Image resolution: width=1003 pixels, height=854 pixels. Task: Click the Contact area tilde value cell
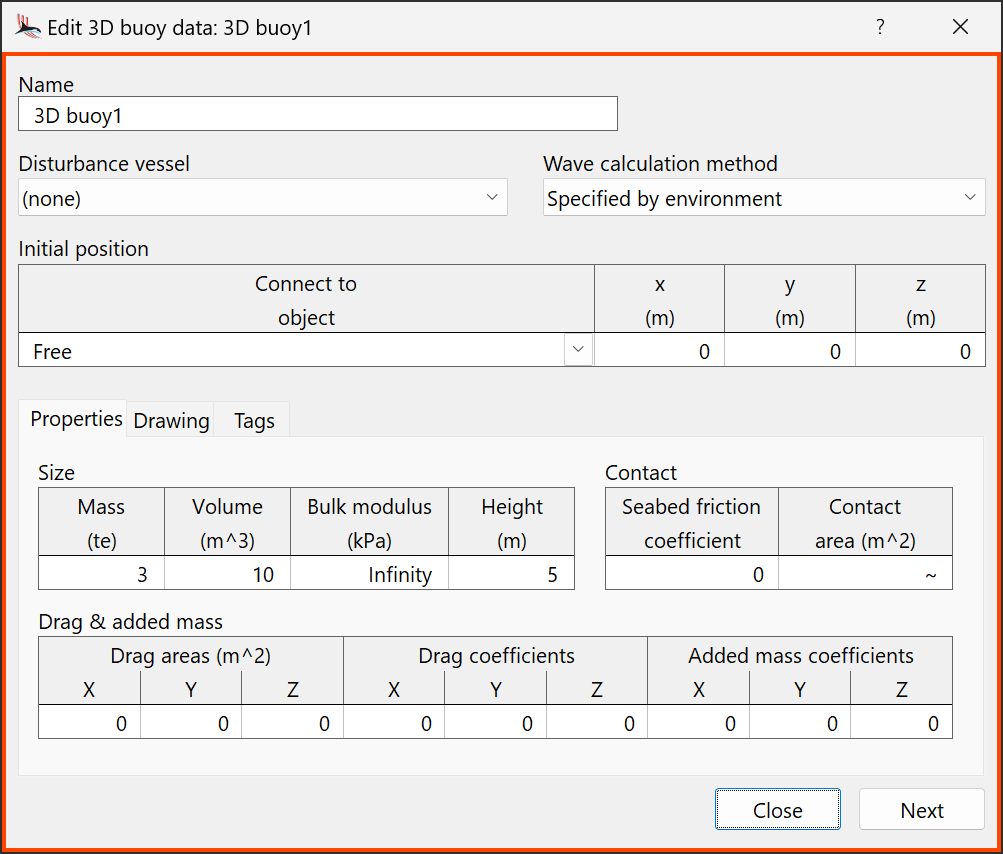coord(865,574)
